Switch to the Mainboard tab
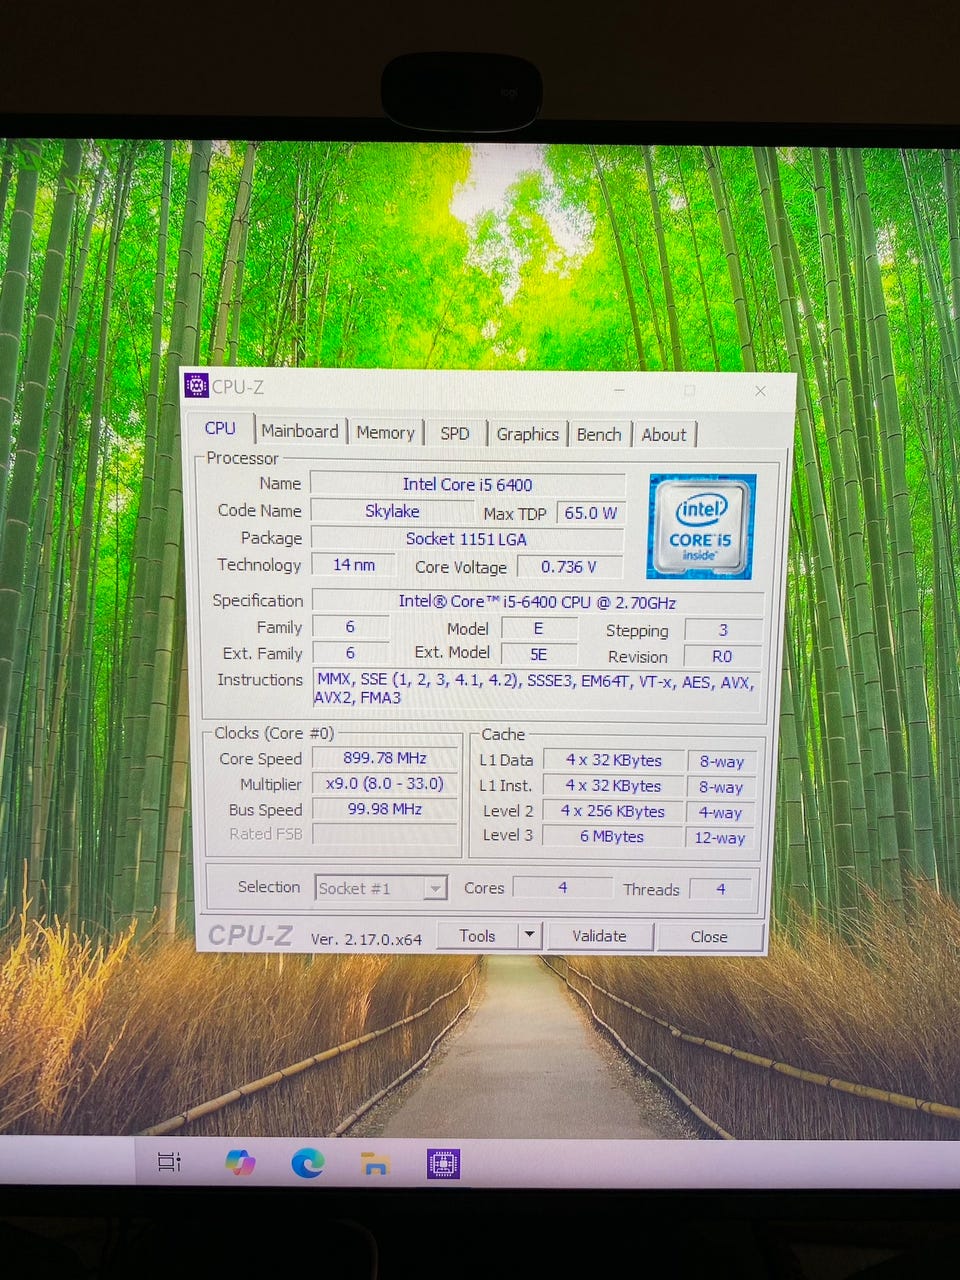 [x=300, y=431]
